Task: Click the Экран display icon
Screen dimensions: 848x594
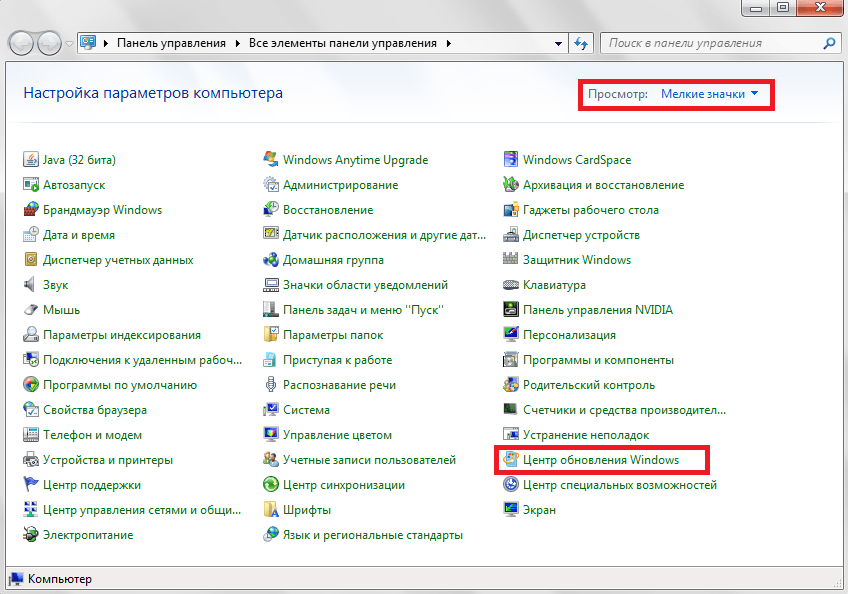Action: [511, 510]
